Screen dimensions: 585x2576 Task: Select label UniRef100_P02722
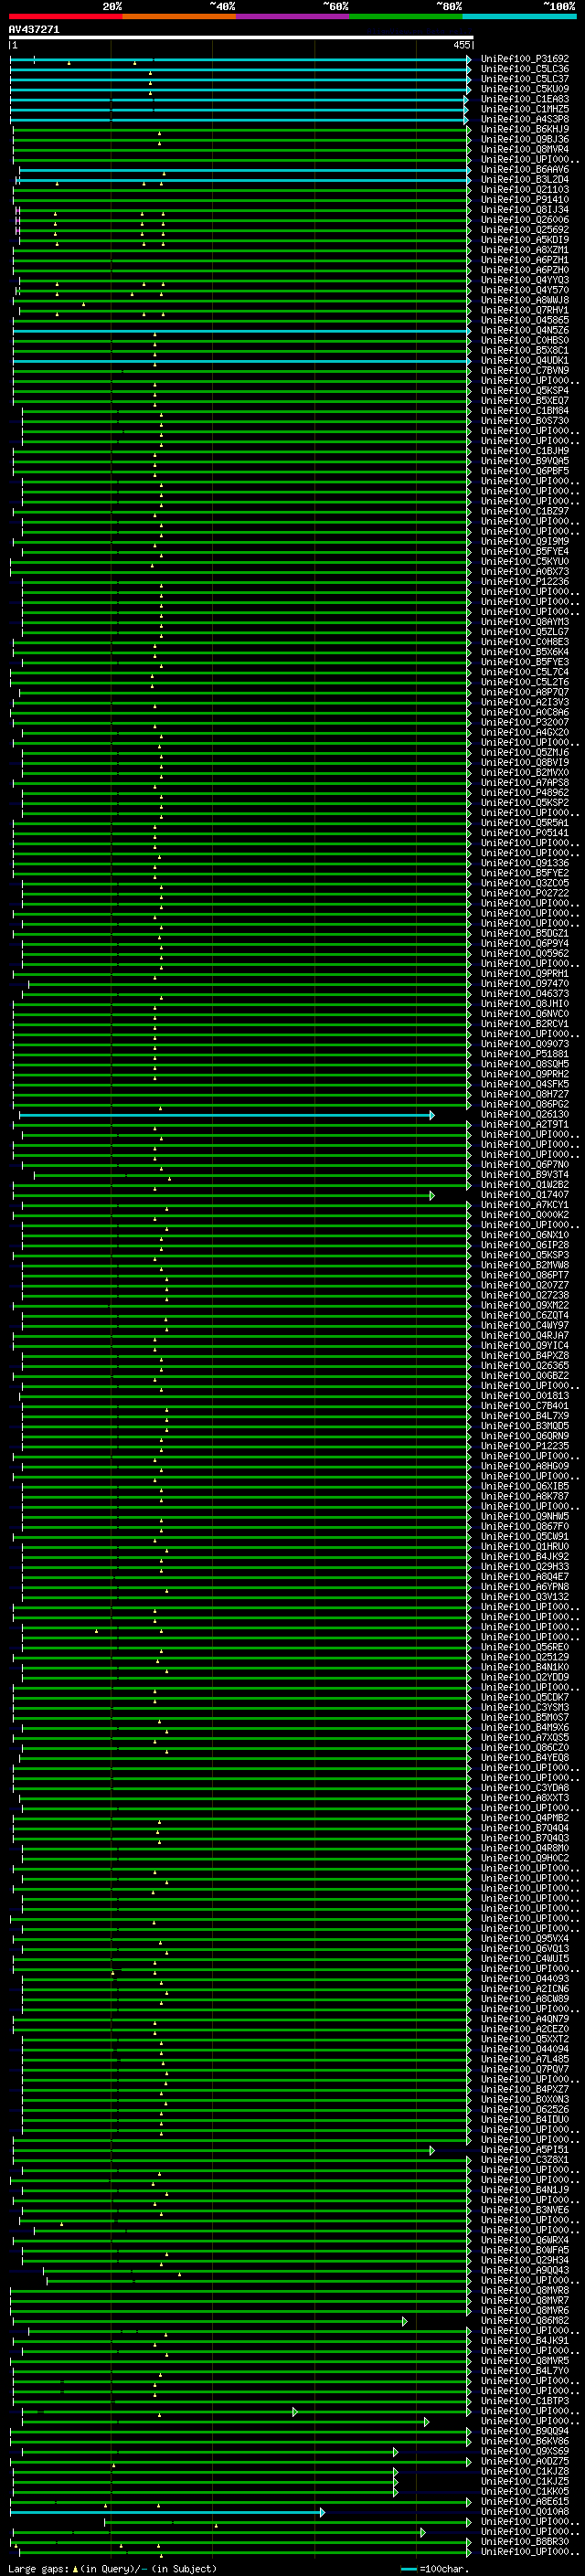(525, 893)
